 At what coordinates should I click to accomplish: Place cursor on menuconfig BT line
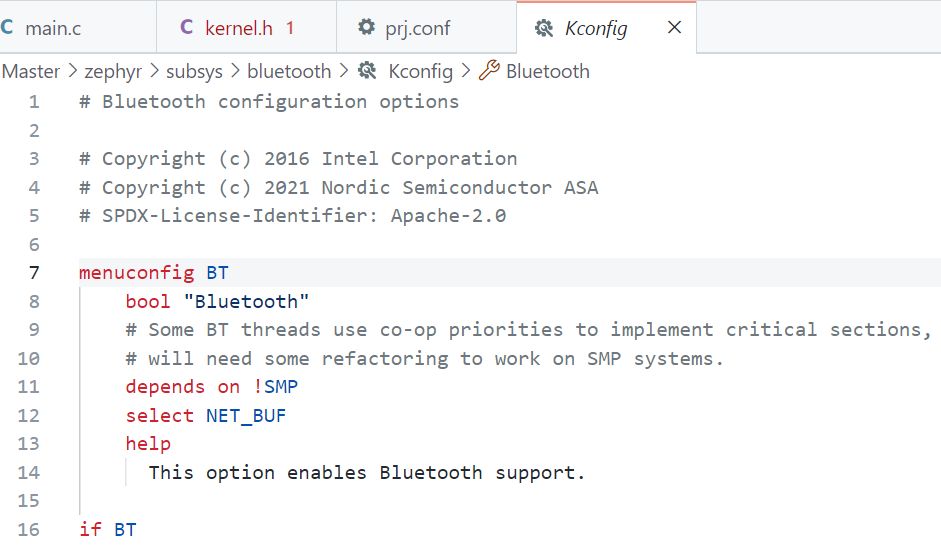click(x=154, y=273)
